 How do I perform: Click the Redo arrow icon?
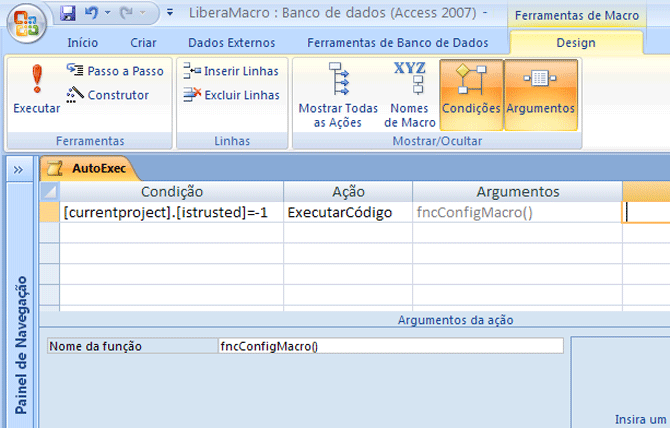click(126, 13)
